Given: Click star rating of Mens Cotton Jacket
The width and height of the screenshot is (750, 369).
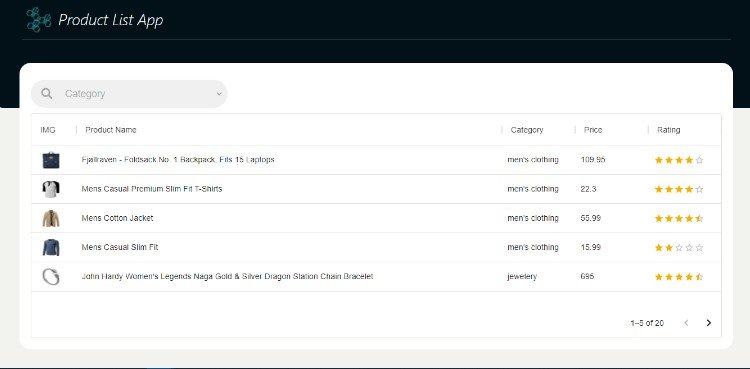Looking at the screenshot, I should coord(679,219).
